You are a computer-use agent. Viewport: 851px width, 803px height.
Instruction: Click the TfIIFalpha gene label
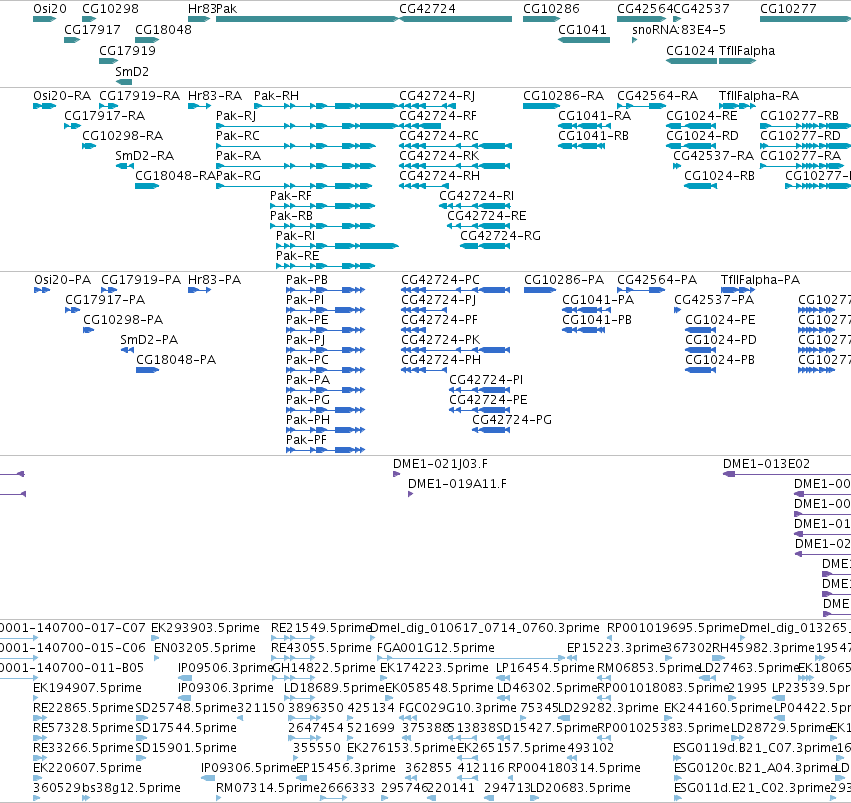click(x=747, y=50)
